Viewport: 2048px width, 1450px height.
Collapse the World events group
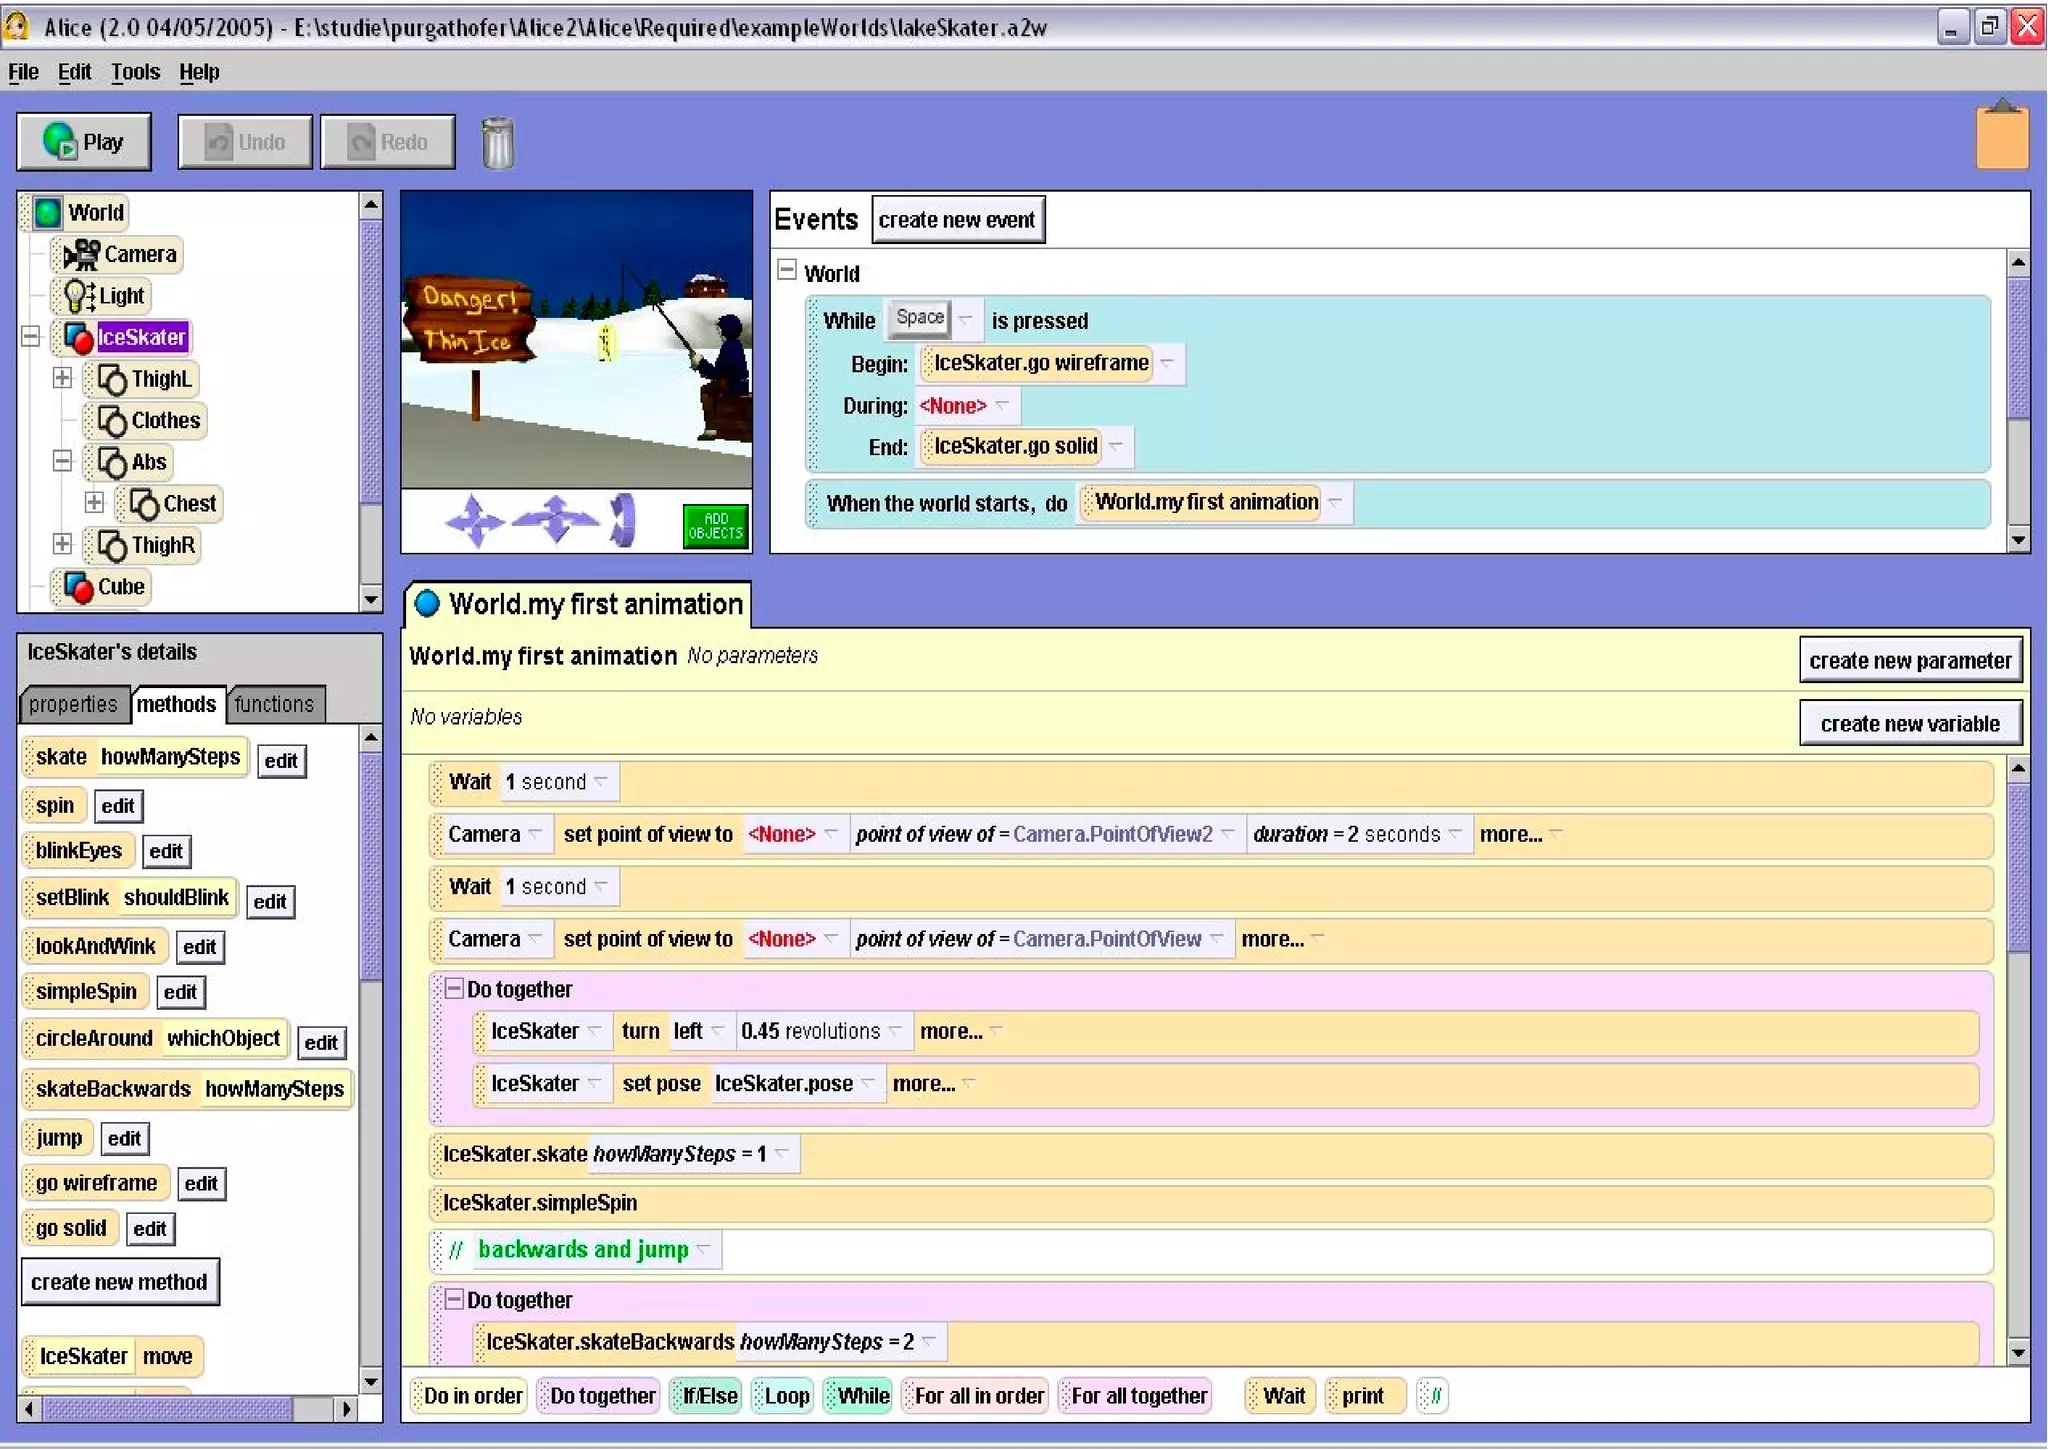click(787, 271)
